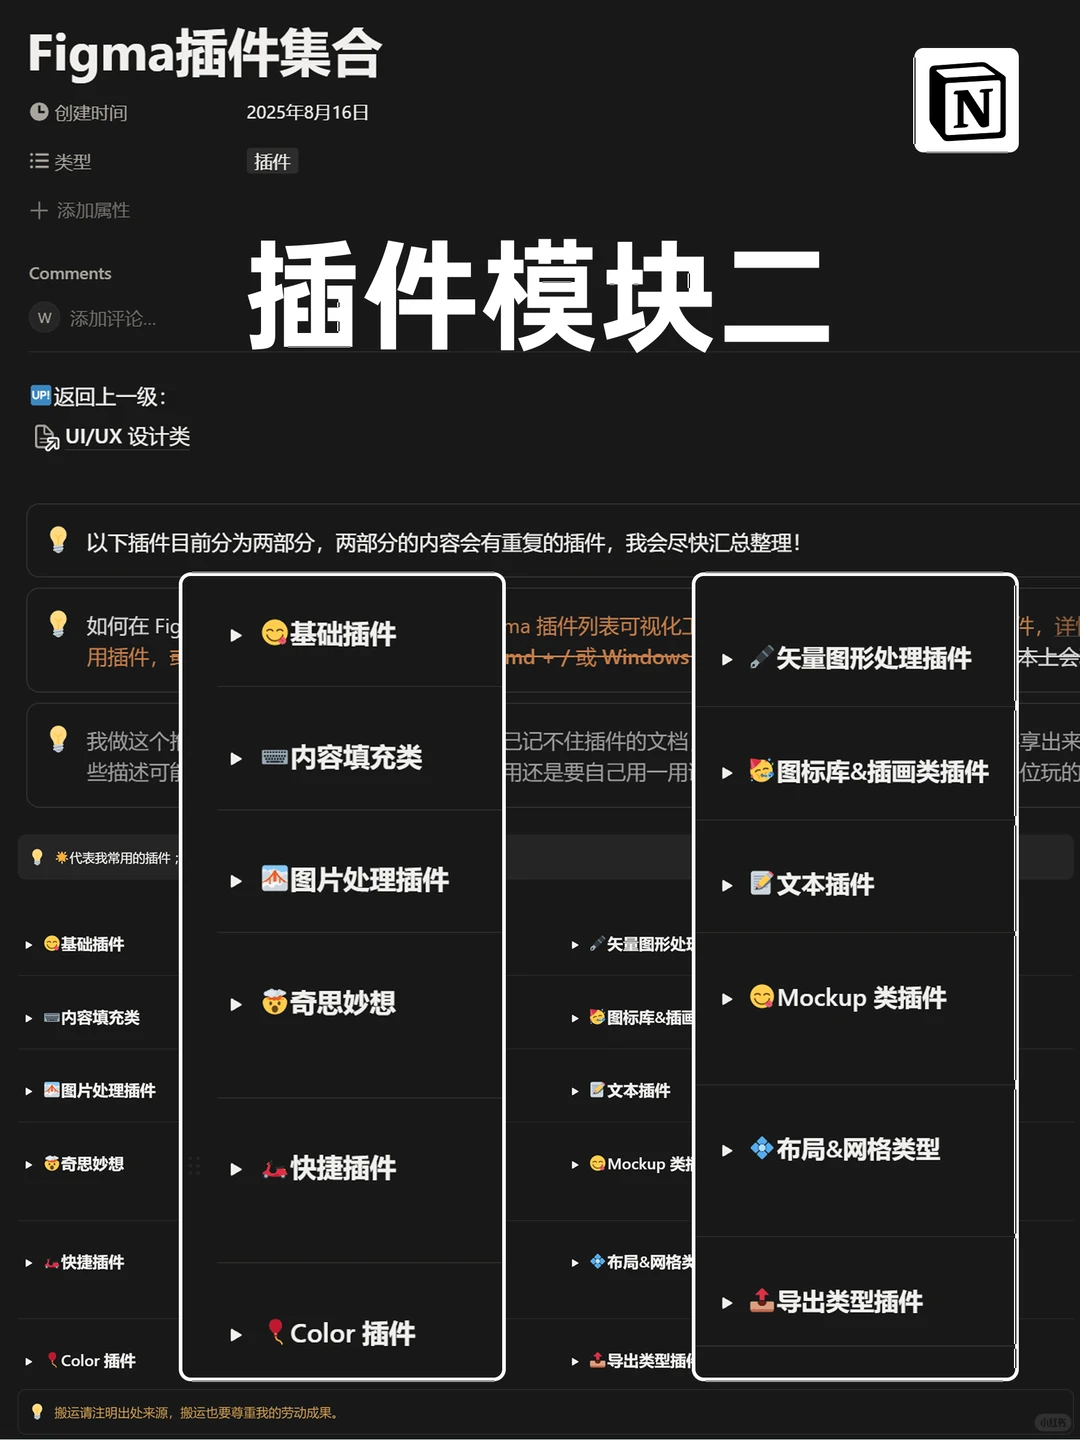1080x1440 pixels.
Task: Click the small 文本插件 label in the page list
Action: pyautogui.click(x=638, y=1091)
